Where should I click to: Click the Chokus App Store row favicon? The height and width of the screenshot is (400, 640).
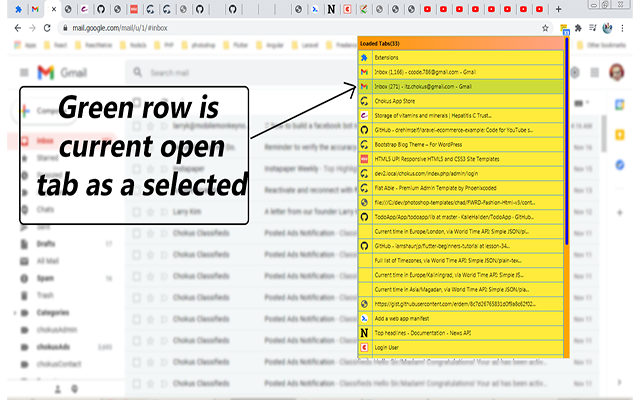(x=364, y=101)
